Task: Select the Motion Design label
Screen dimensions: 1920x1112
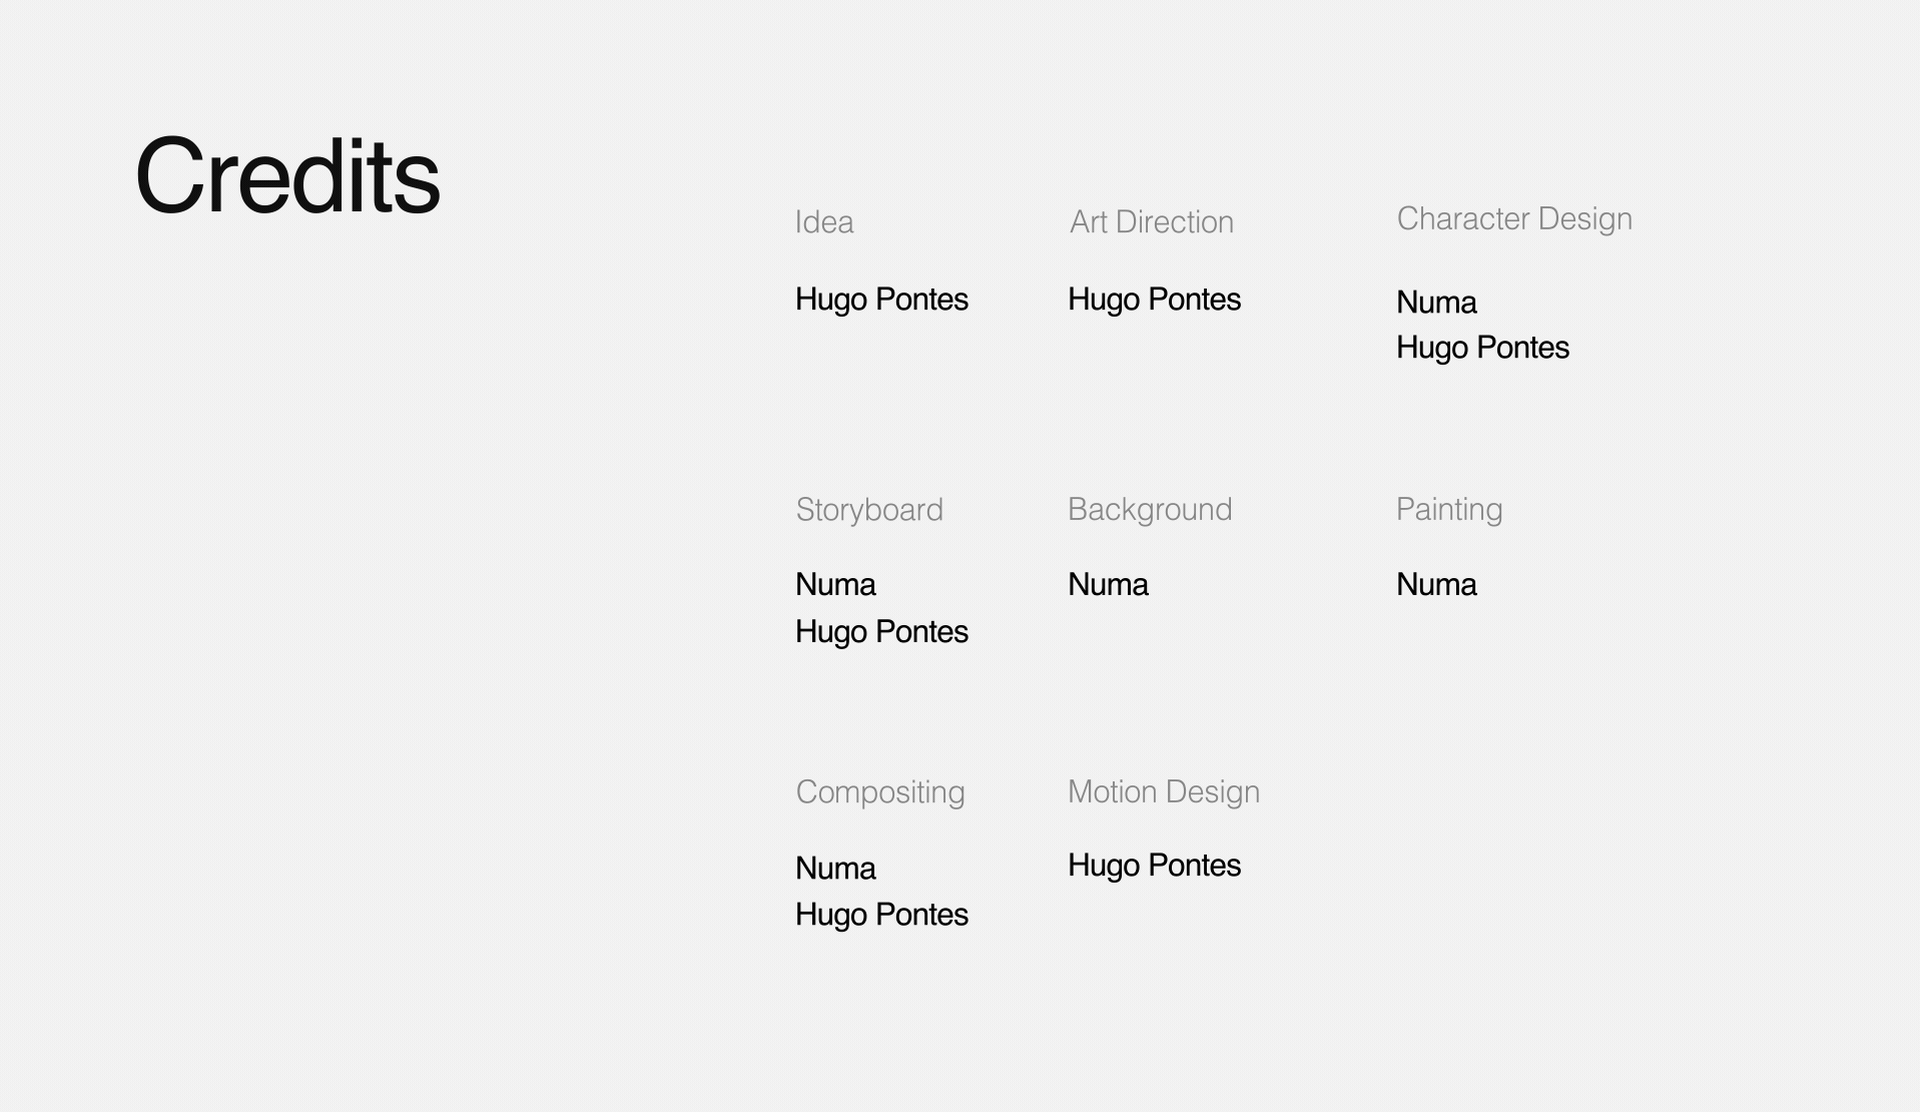Action: 1163,792
